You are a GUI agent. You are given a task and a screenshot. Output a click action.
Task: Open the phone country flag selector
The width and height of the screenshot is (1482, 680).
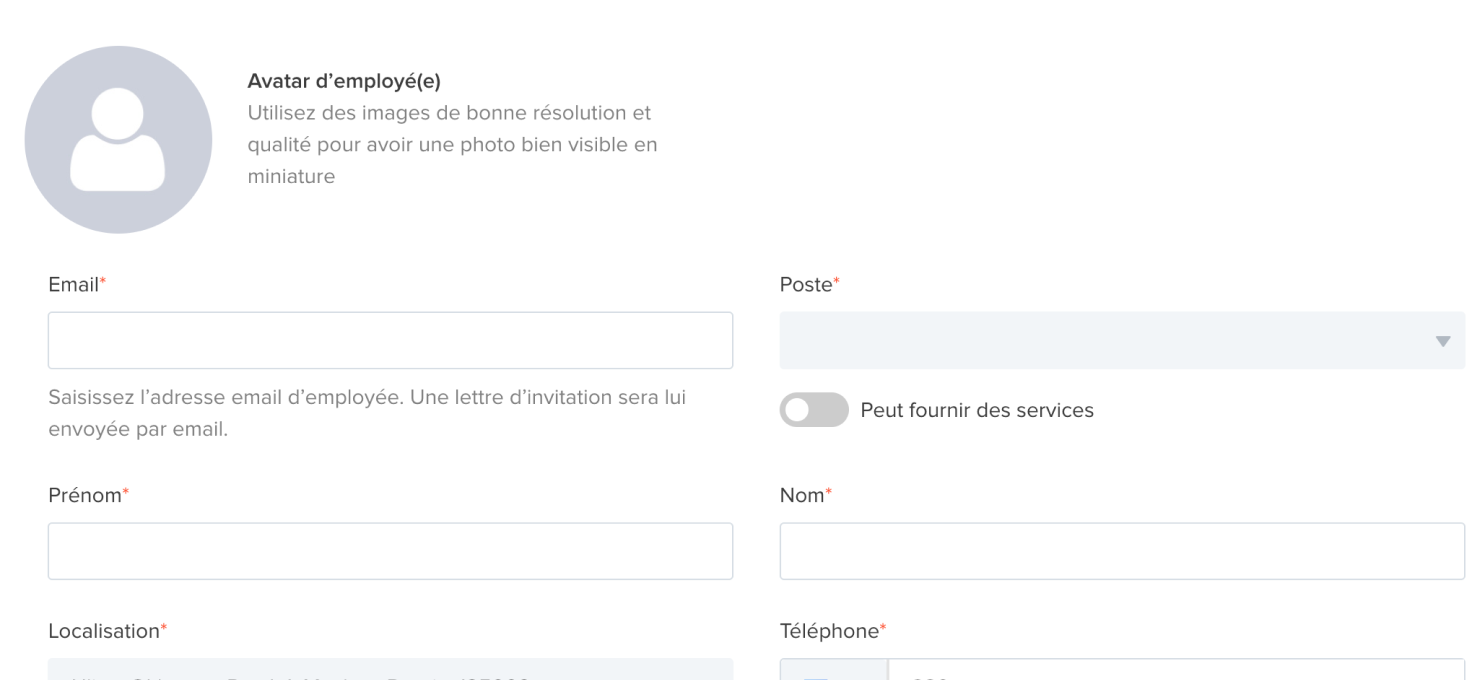tap(834, 672)
